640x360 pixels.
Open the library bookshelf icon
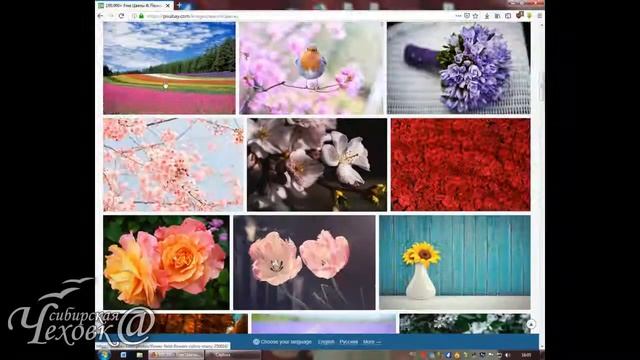click(x=498, y=16)
